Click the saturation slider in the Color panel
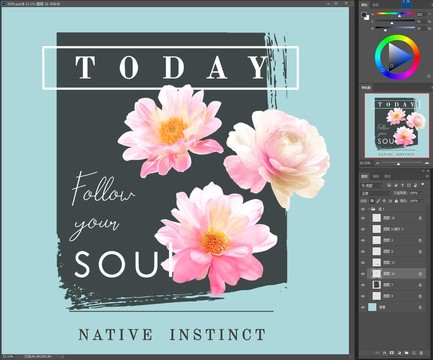This screenshot has height=360, width=433. (x=395, y=21)
